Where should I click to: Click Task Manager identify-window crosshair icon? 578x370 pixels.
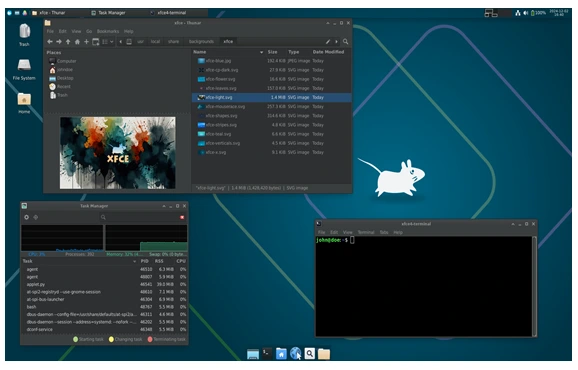[x=36, y=217]
